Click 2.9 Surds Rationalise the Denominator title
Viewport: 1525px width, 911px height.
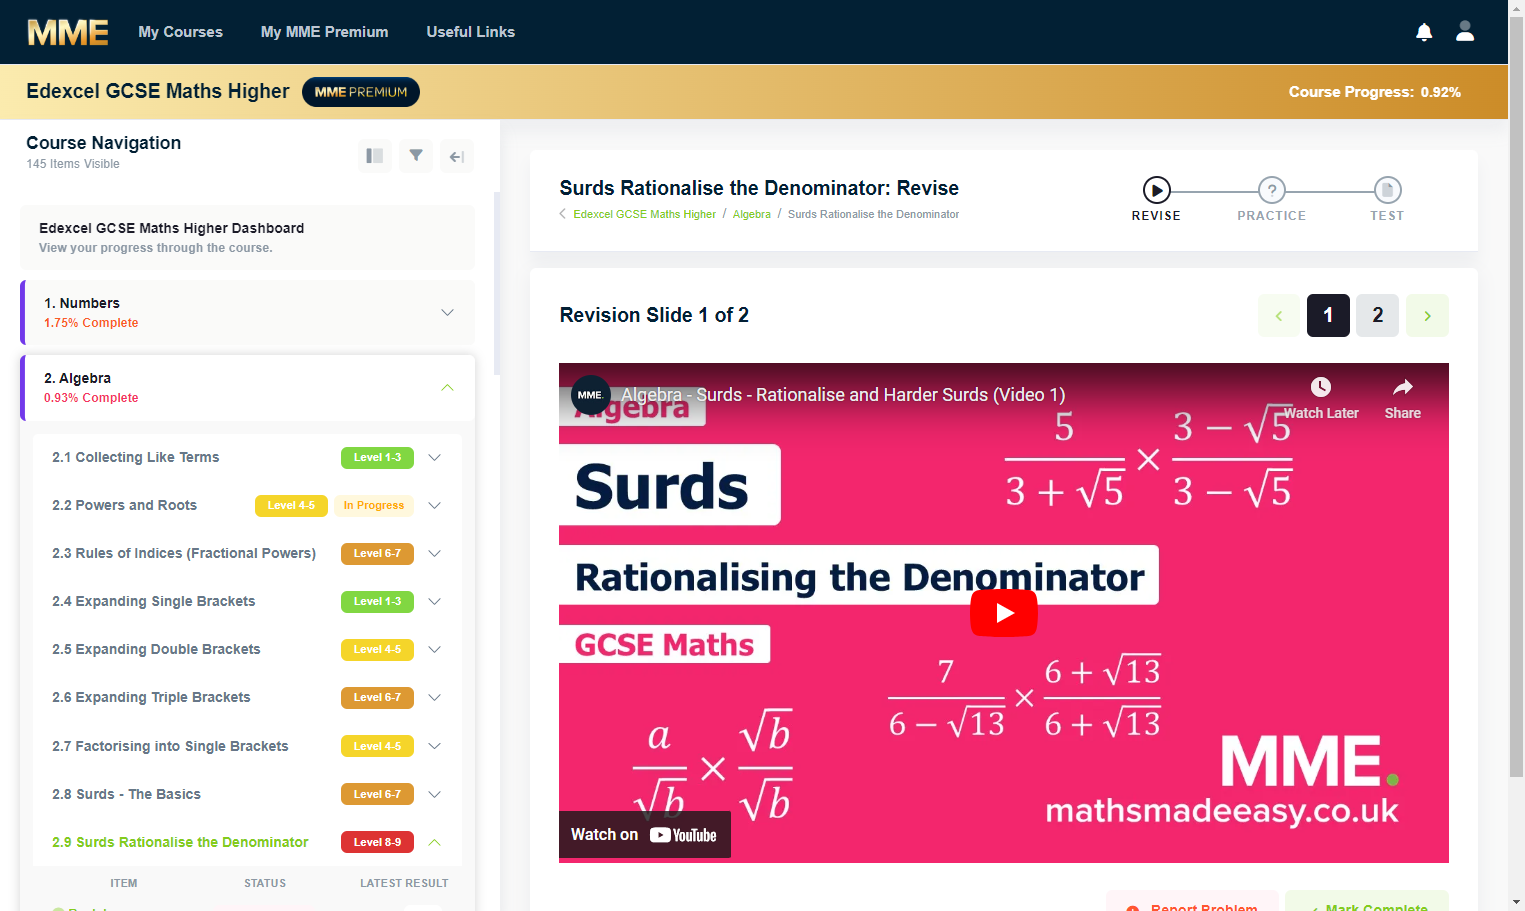pyautogui.click(x=180, y=842)
